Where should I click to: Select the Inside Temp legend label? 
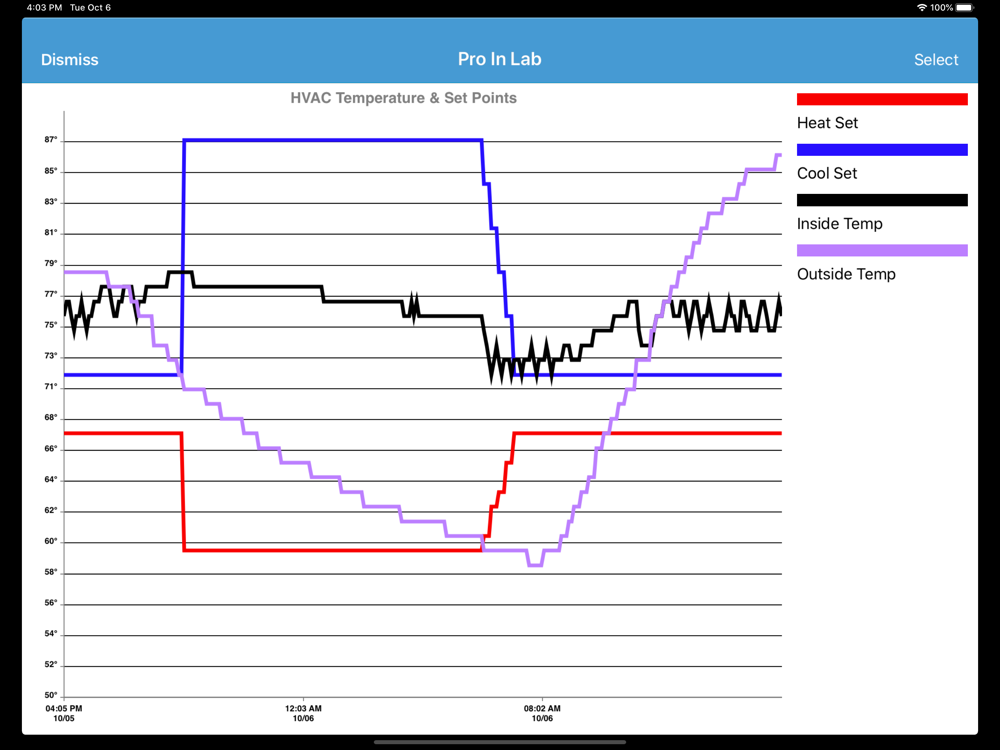pos(839,223)
